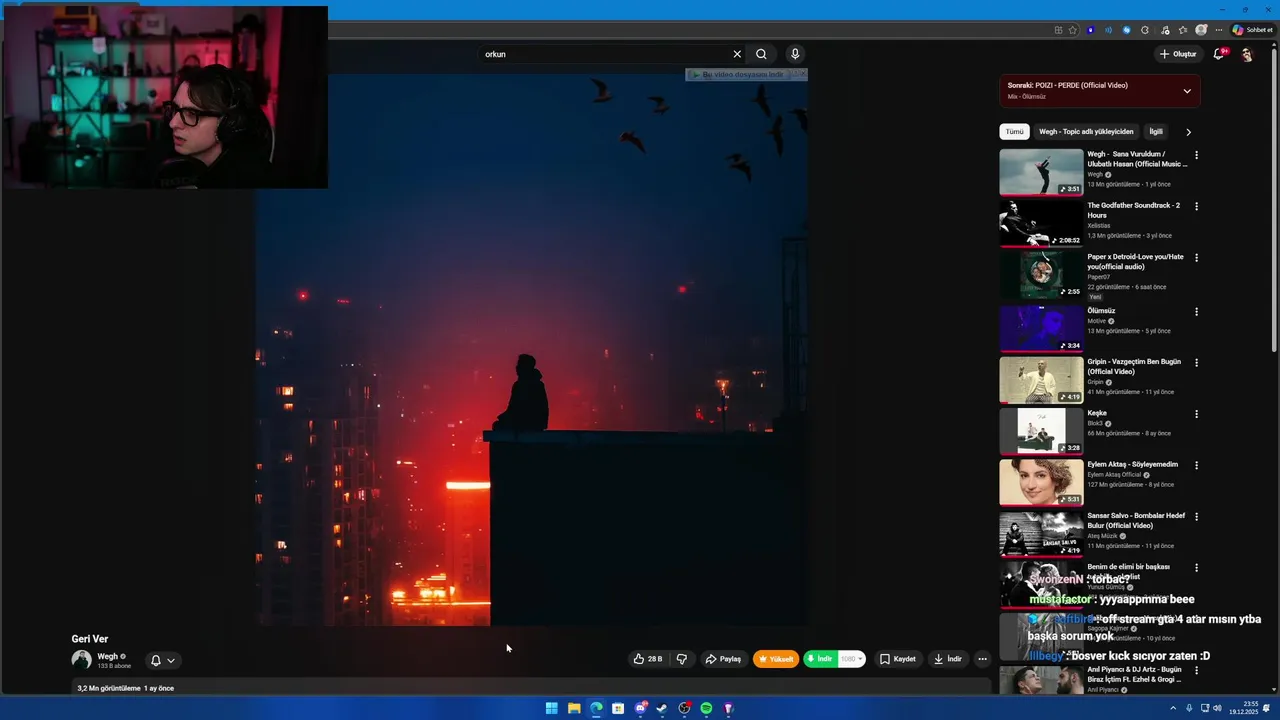Open the Eylem Aktaş - Söyleyemedim thumbnail
1280x720 pixels.
point(1041,482)
